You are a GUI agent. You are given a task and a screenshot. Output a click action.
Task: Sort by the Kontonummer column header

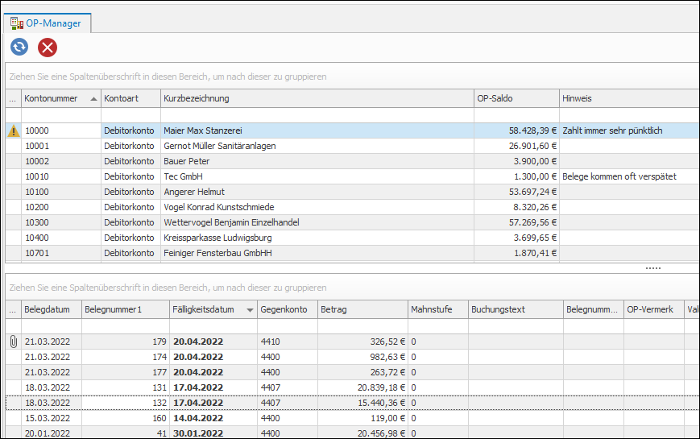tap(61, 99)
